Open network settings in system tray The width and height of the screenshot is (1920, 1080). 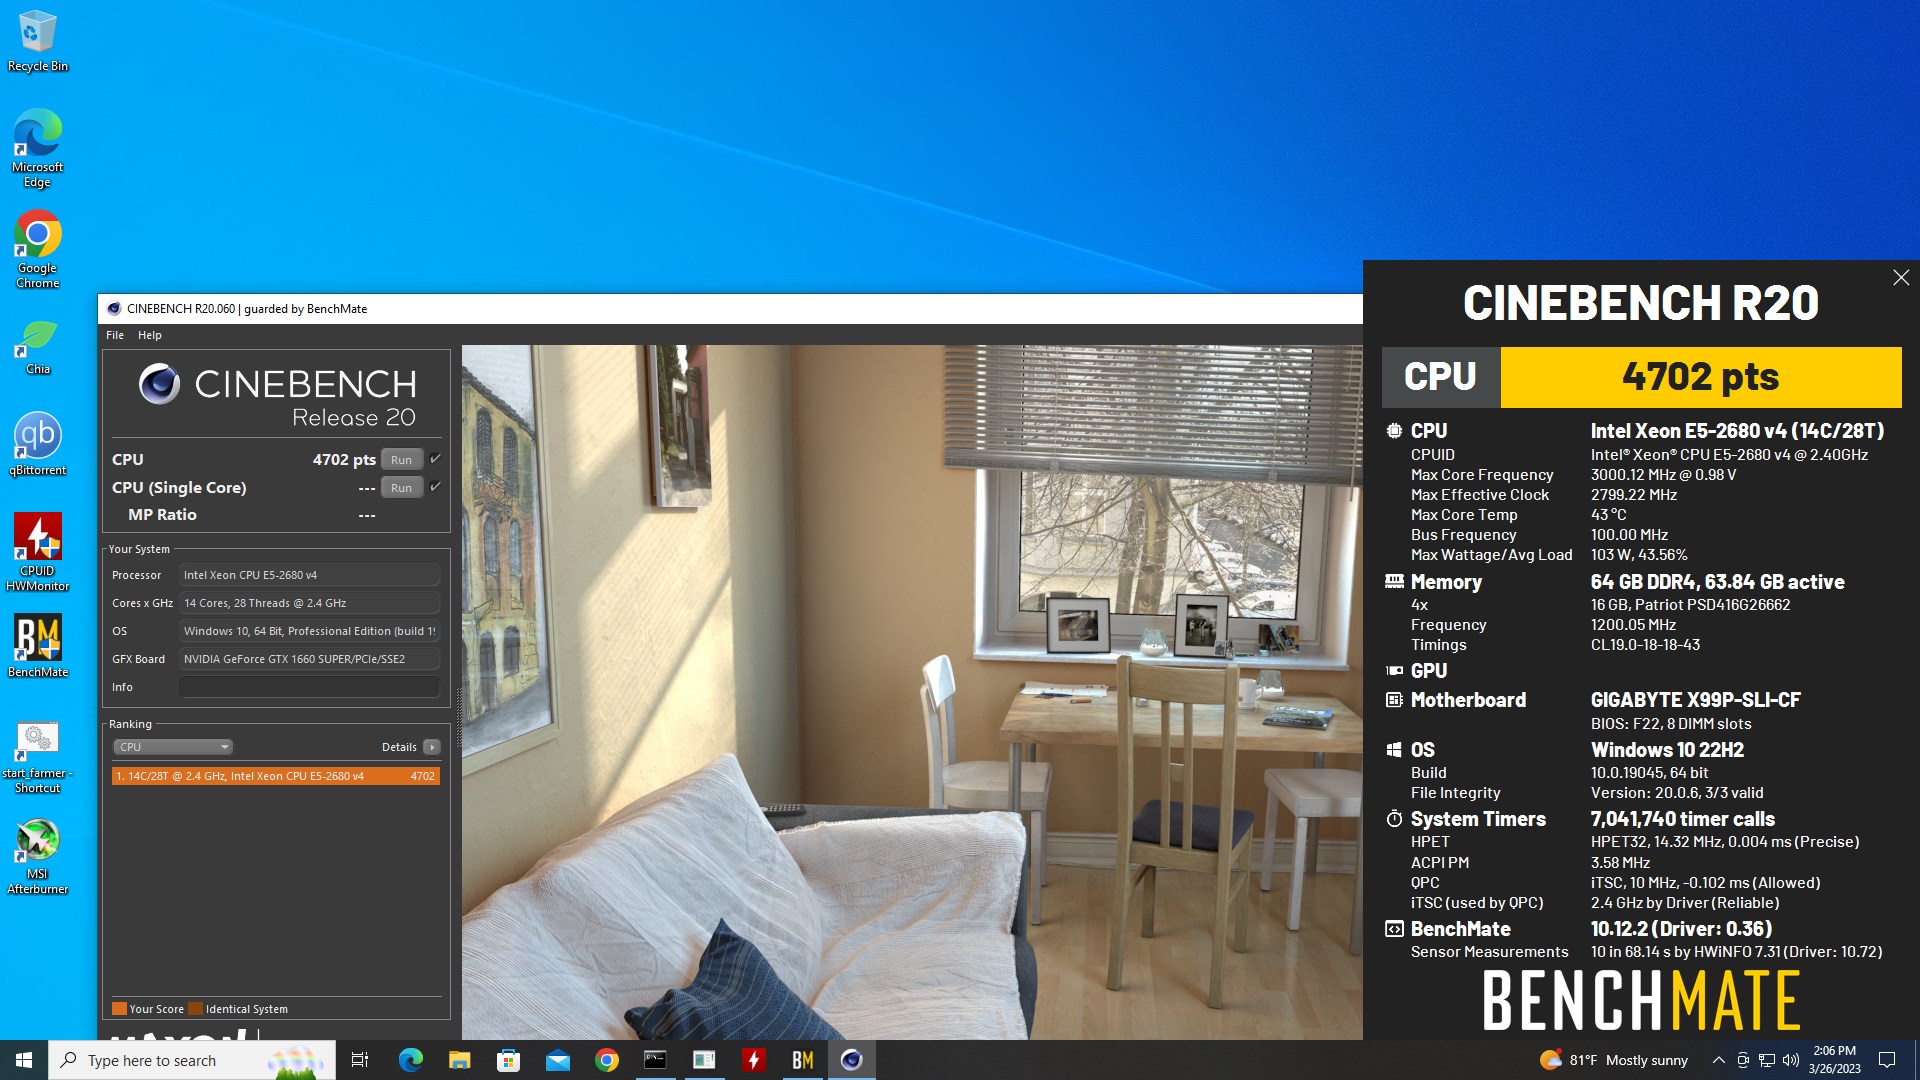coord(1767,1060)
